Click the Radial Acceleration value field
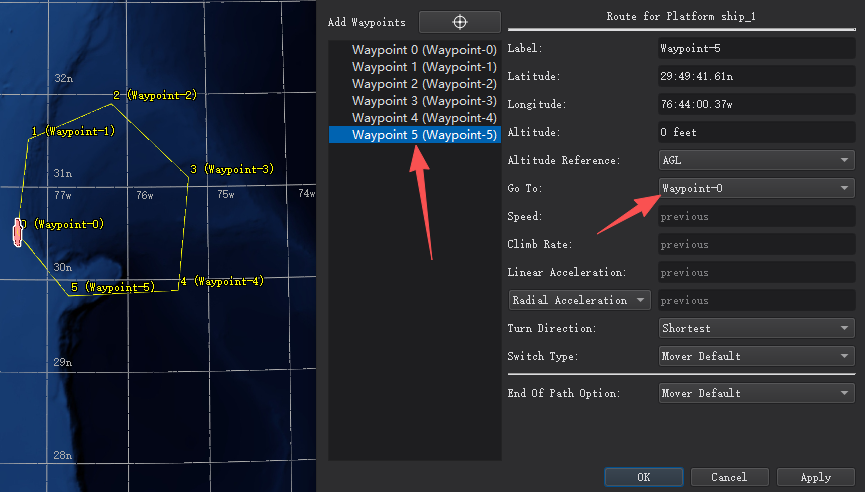Viewport: 865px width, 492px height. (x=756, y=300)
